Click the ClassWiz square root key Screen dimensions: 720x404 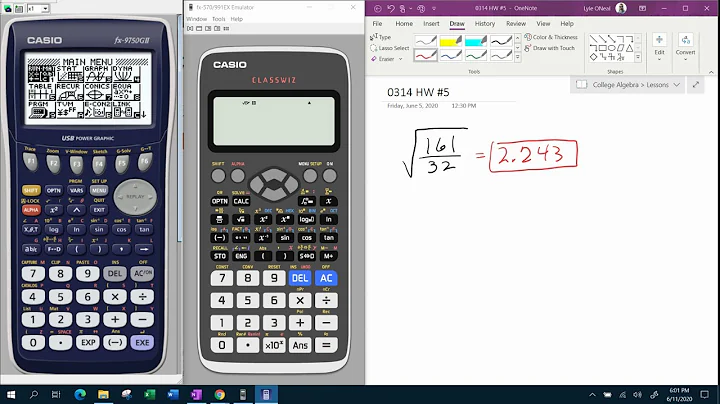click(241, 219)
